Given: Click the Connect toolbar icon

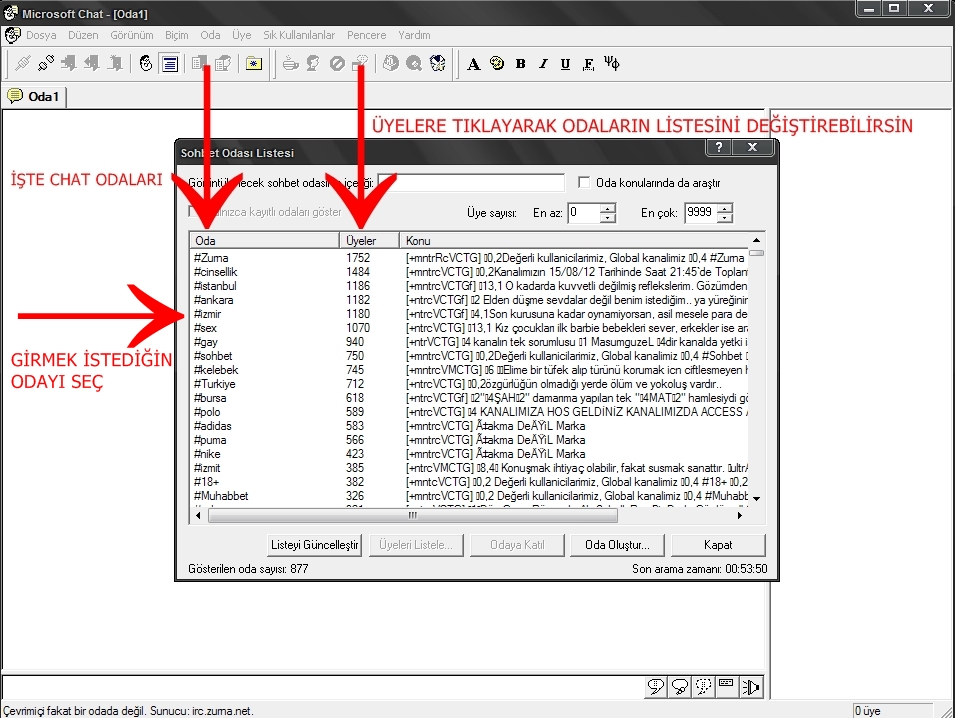Looking at the screenshot, I should [x=23, y=63].
